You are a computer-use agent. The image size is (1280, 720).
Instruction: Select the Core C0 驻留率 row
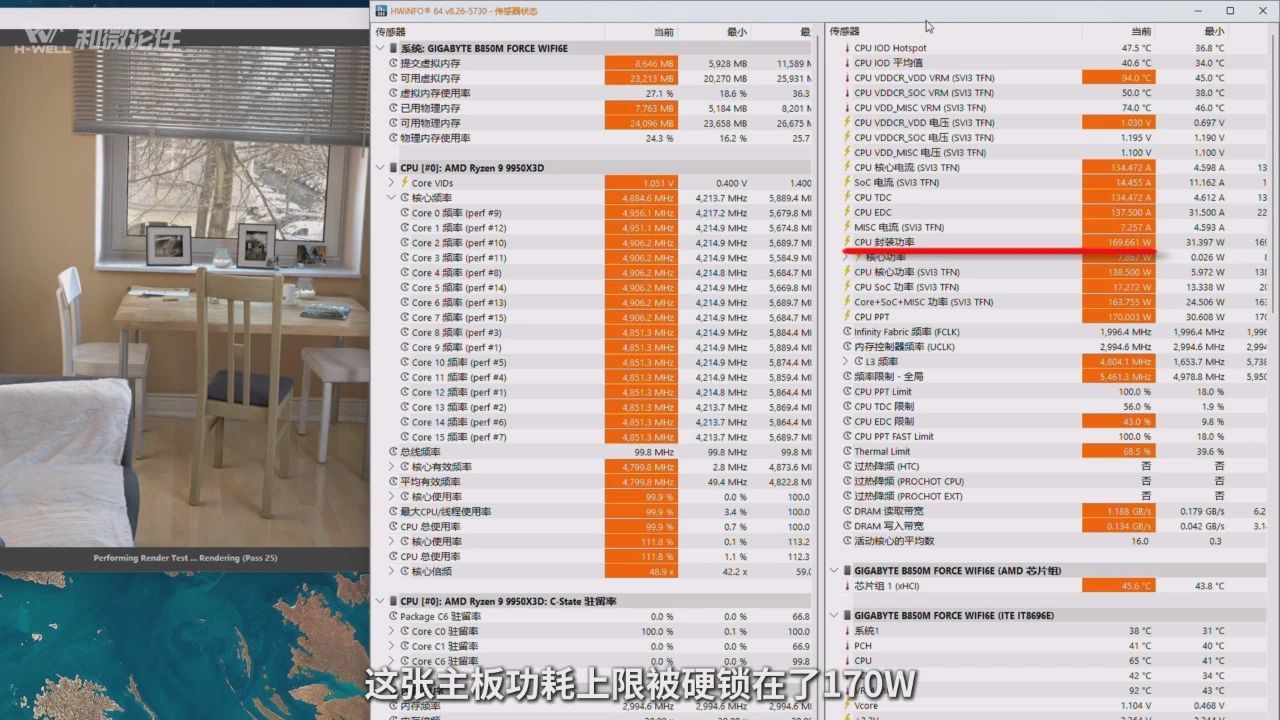tap(593, 632)
